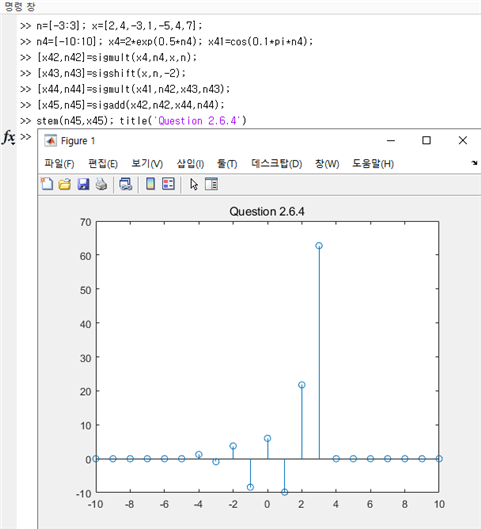Image resolution: width=481 pixels, height=529 pixels.
Task: Print the figure using the printer icon
Action: click(101, 184)
